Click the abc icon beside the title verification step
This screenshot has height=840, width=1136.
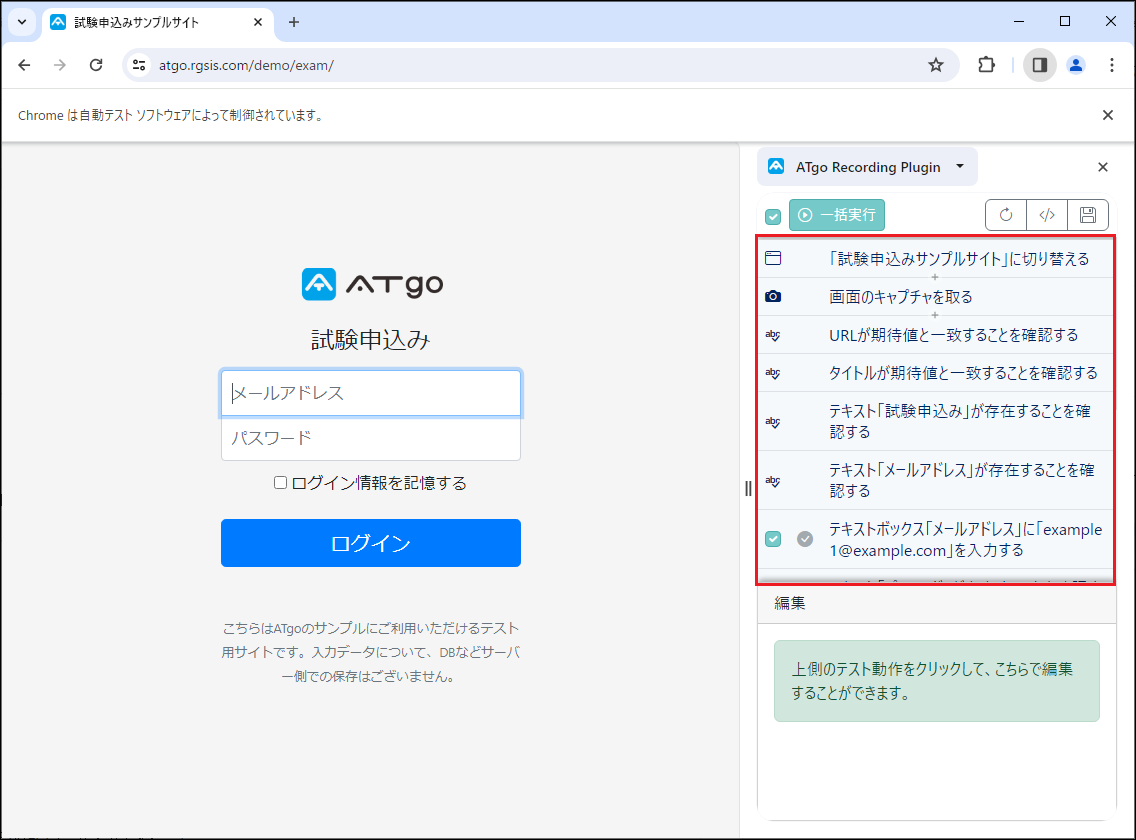coord(772,373)
